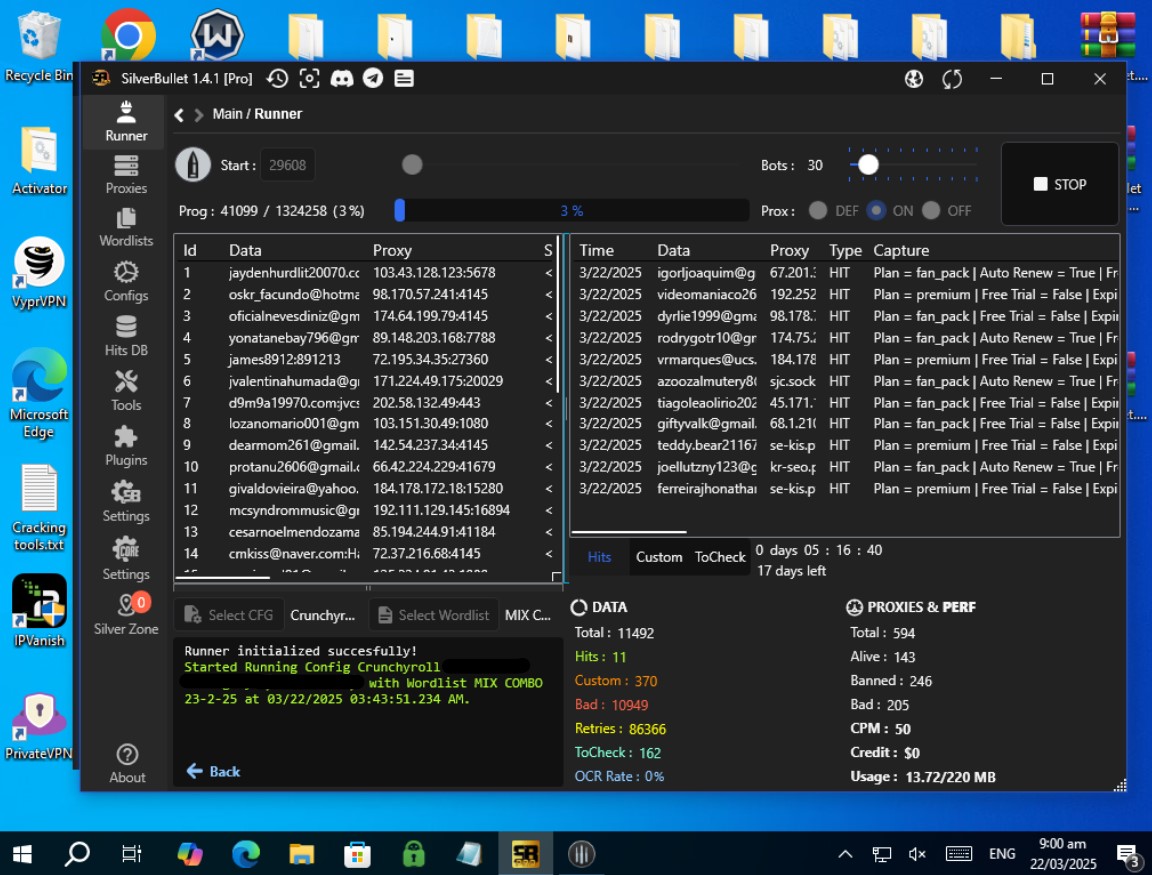
Task: Select the IPVanish desktop icon
Action: (x=39, y=611)
